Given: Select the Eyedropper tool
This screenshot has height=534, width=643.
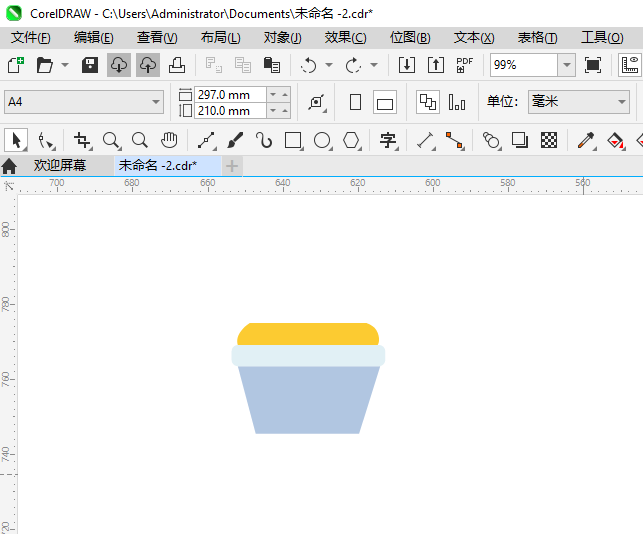Looking at the screenshot, I should [586, 141].
